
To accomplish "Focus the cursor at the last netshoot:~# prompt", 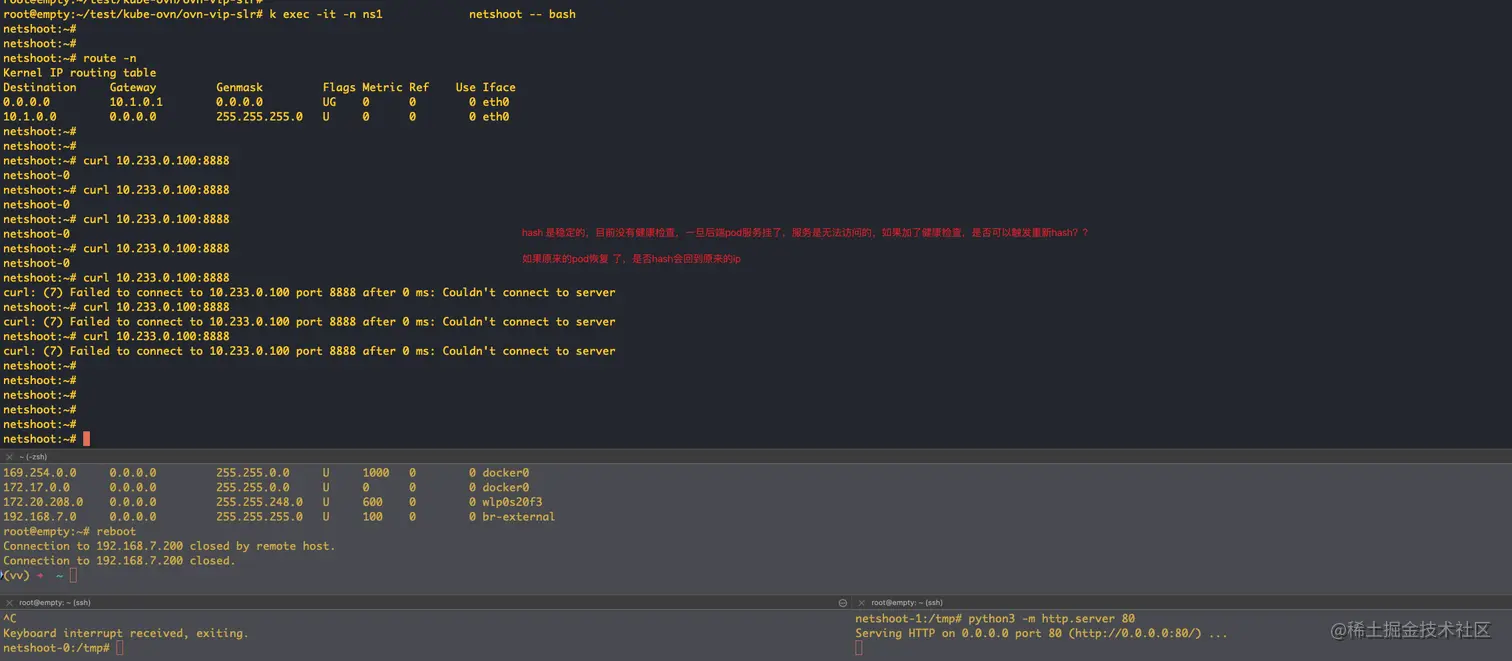I will [87, 439].
